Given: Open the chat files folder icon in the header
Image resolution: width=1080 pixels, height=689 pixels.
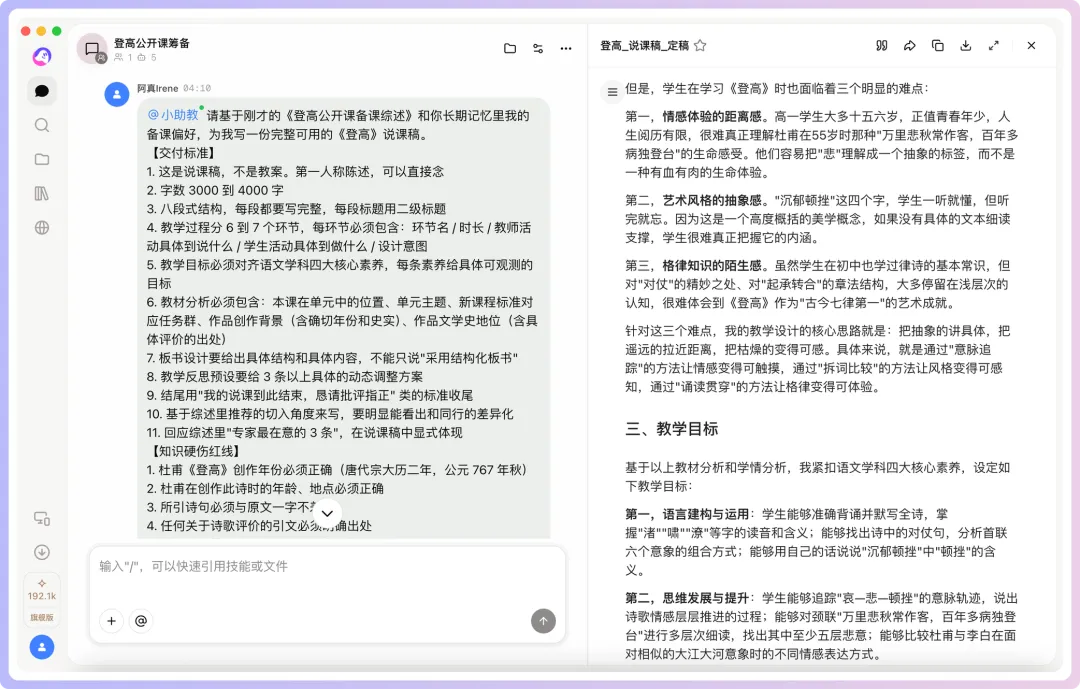Looking at the screenshot, I should click(x=510, y=48).
